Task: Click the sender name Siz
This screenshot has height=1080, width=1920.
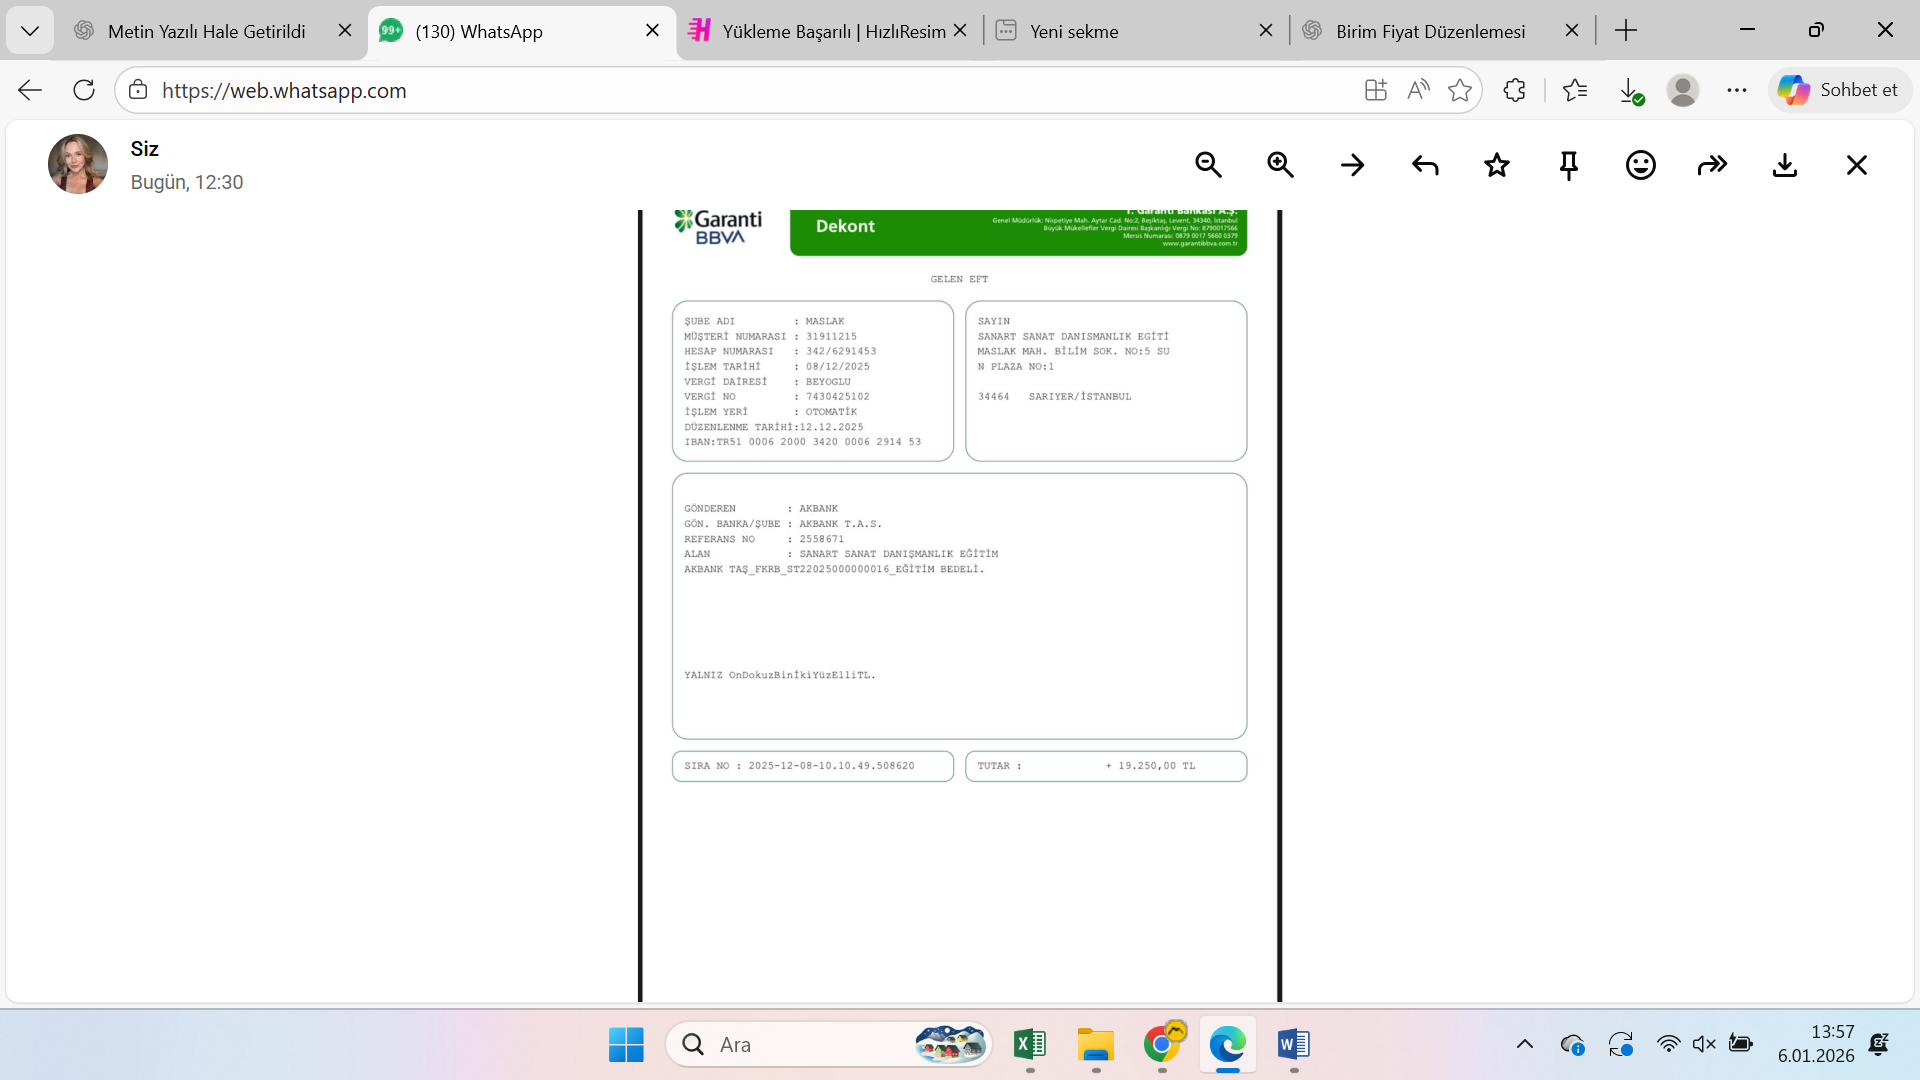Action: click(x=144, y=149)
